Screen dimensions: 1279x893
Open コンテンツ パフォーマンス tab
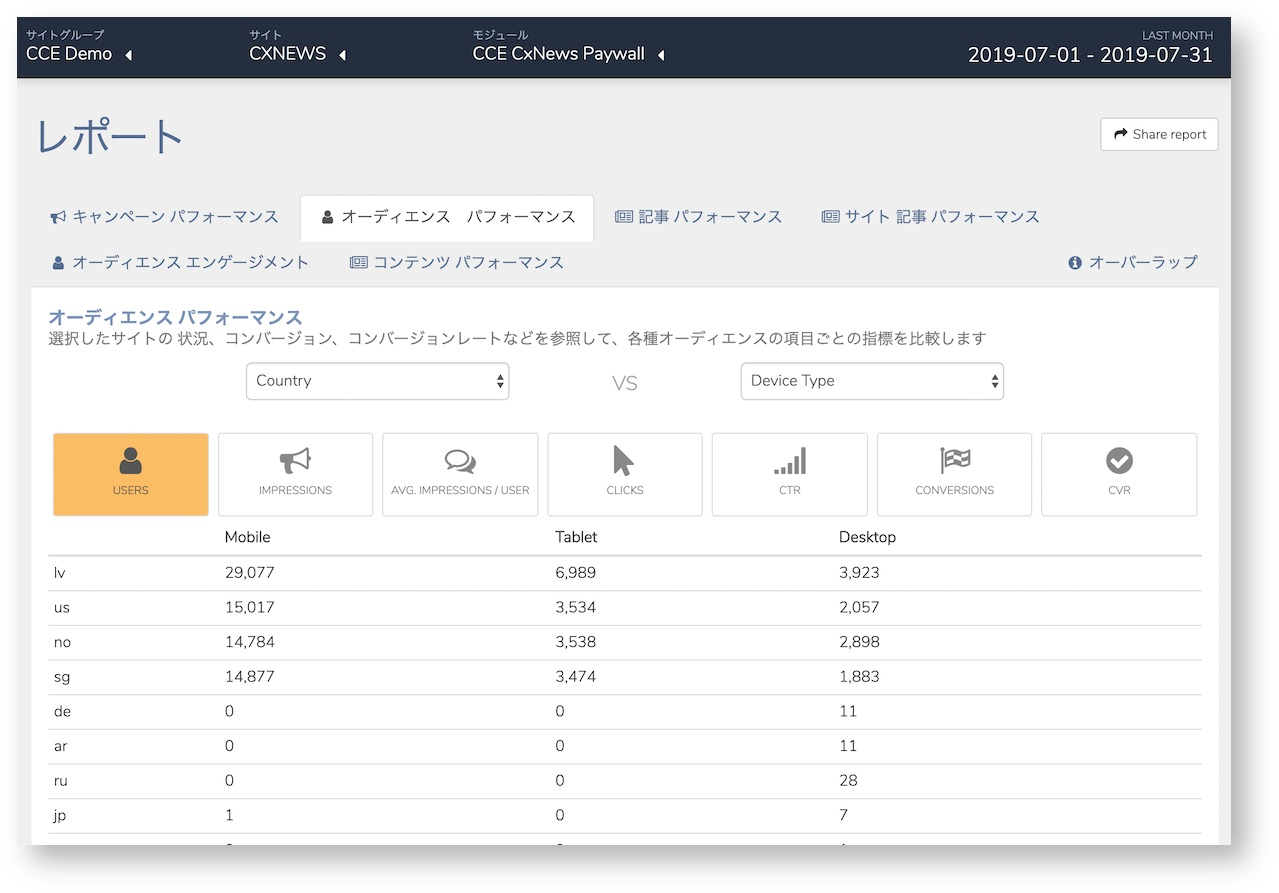pyautogui.click(x=457, y=263)
